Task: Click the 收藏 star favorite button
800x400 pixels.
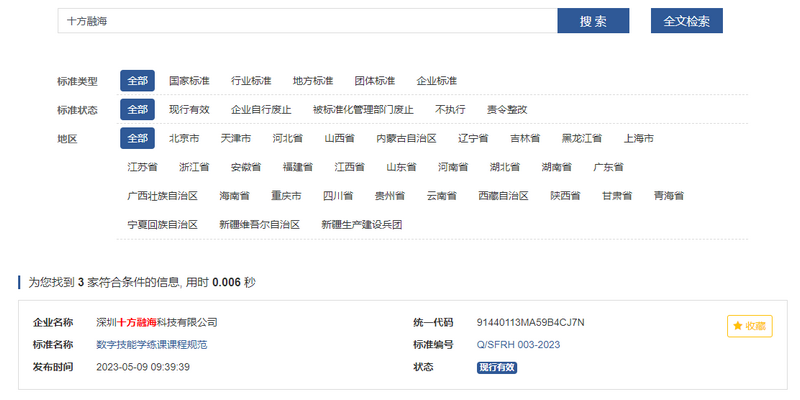Action: point(749,326)
